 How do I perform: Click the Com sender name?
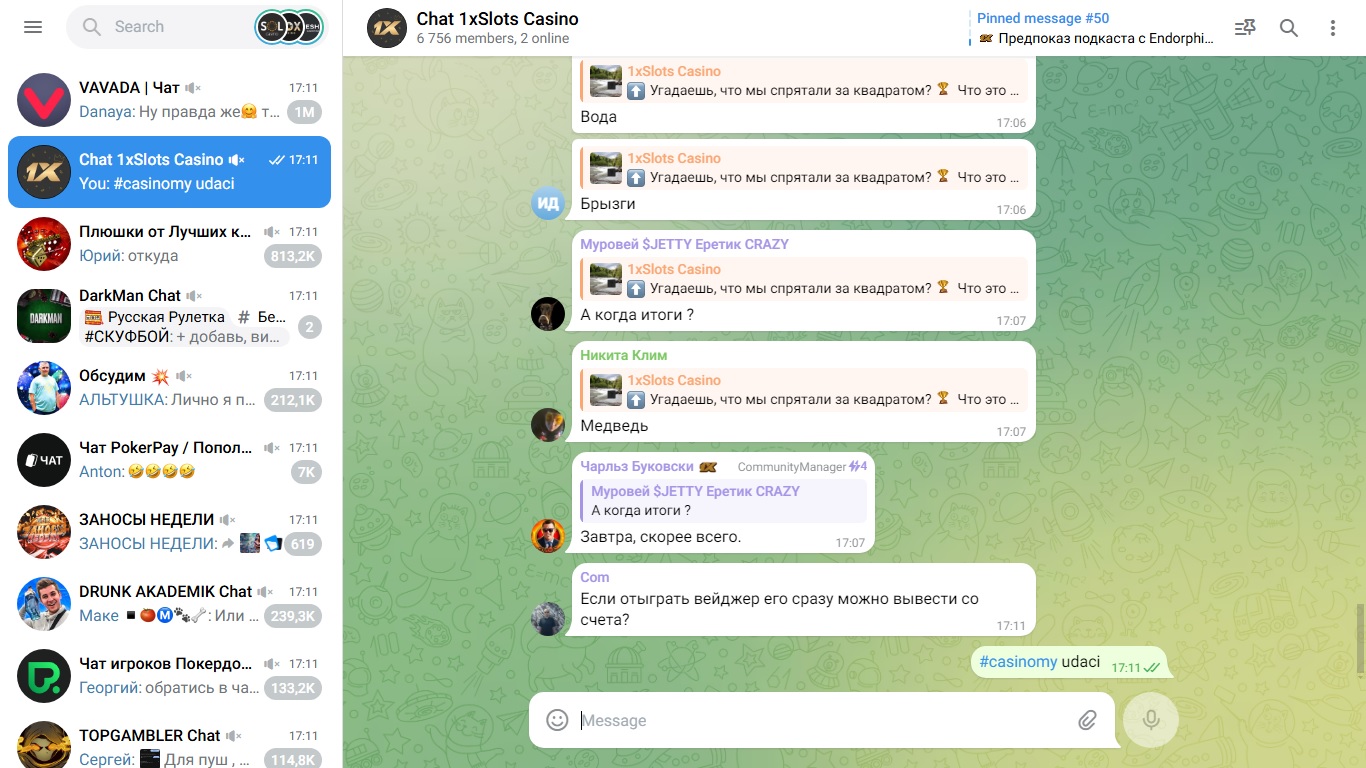tap(595, 577)
